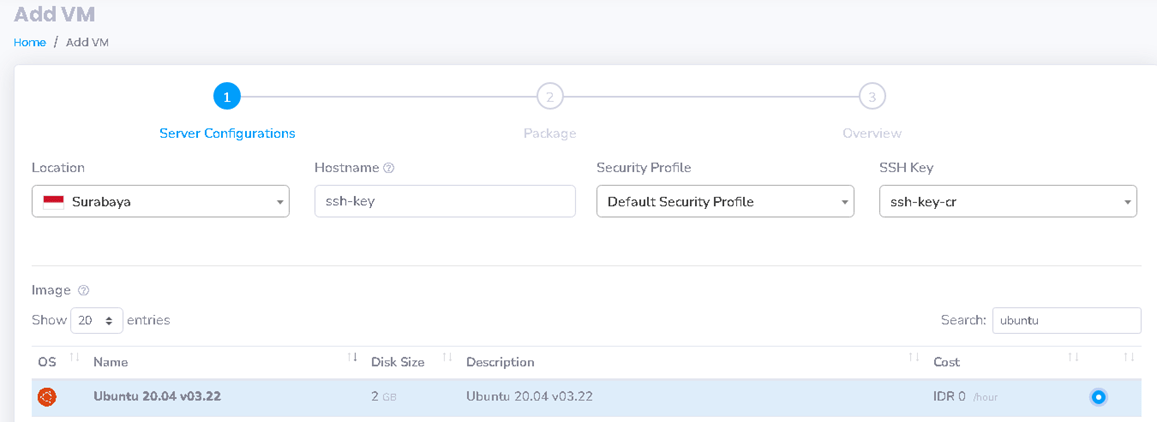1157x422 pixels.
Task: Click the Hostname help question mark icon
Action: point(389,168)
